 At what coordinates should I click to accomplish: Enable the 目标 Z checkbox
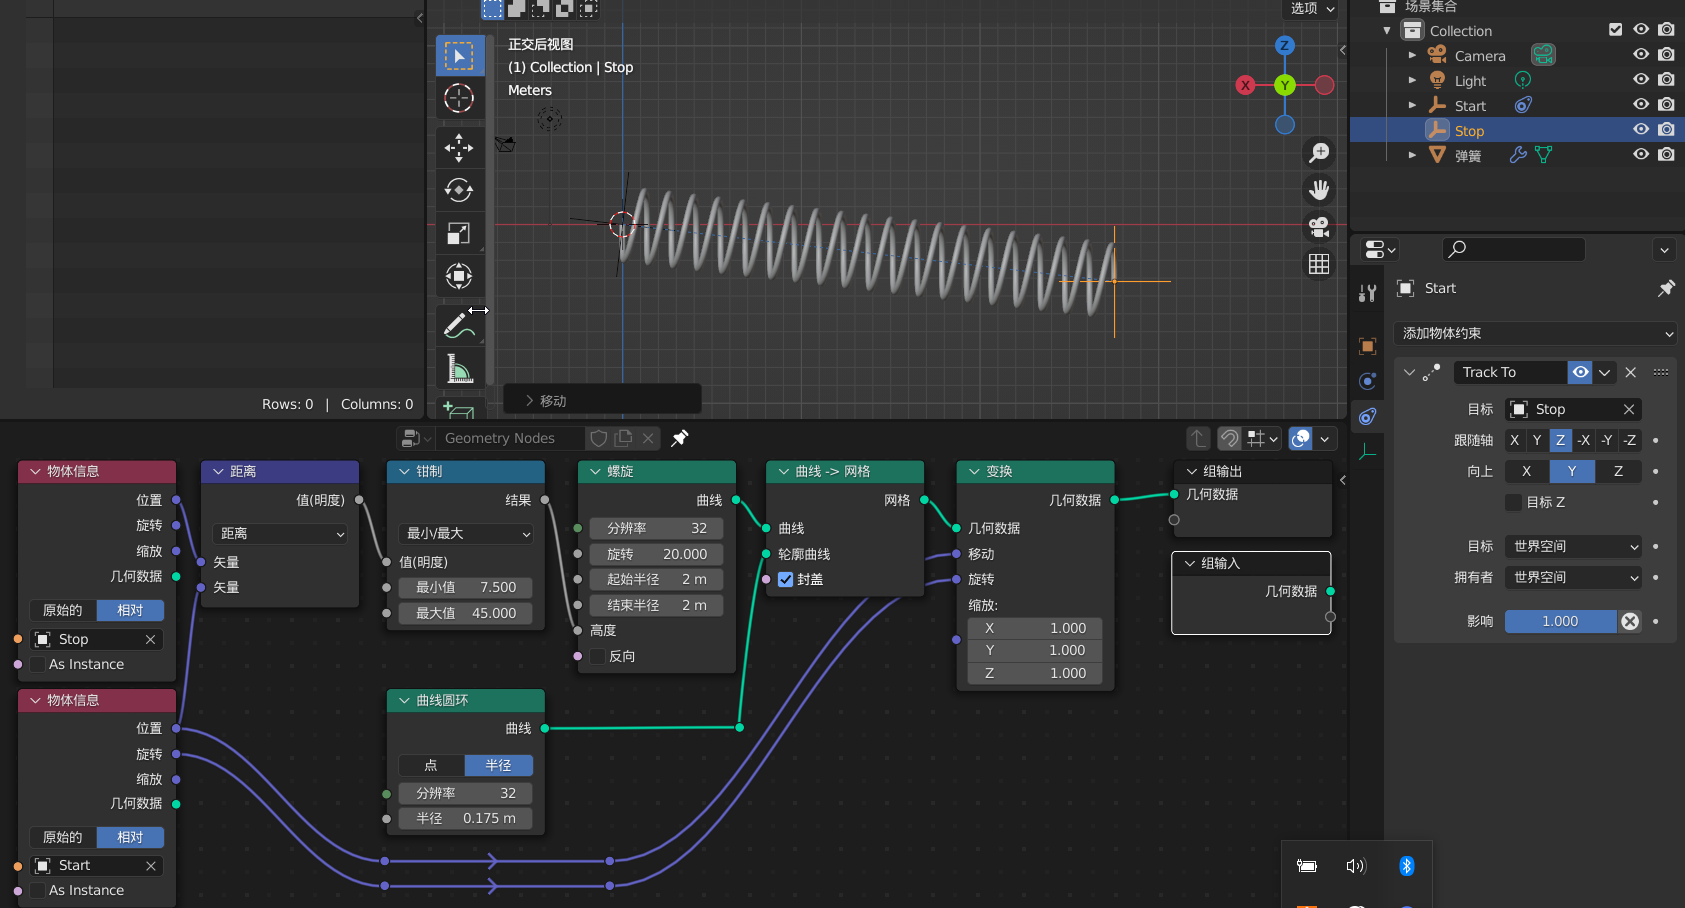(x=1514, y=502)
